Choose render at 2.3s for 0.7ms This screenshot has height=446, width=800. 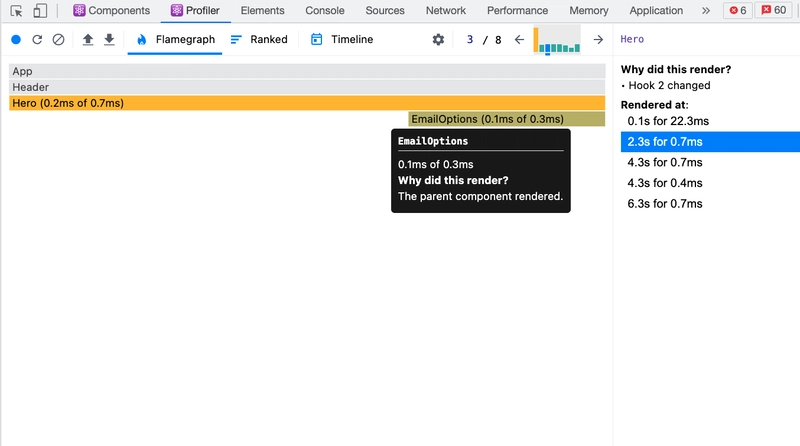[x=710, y=141]
